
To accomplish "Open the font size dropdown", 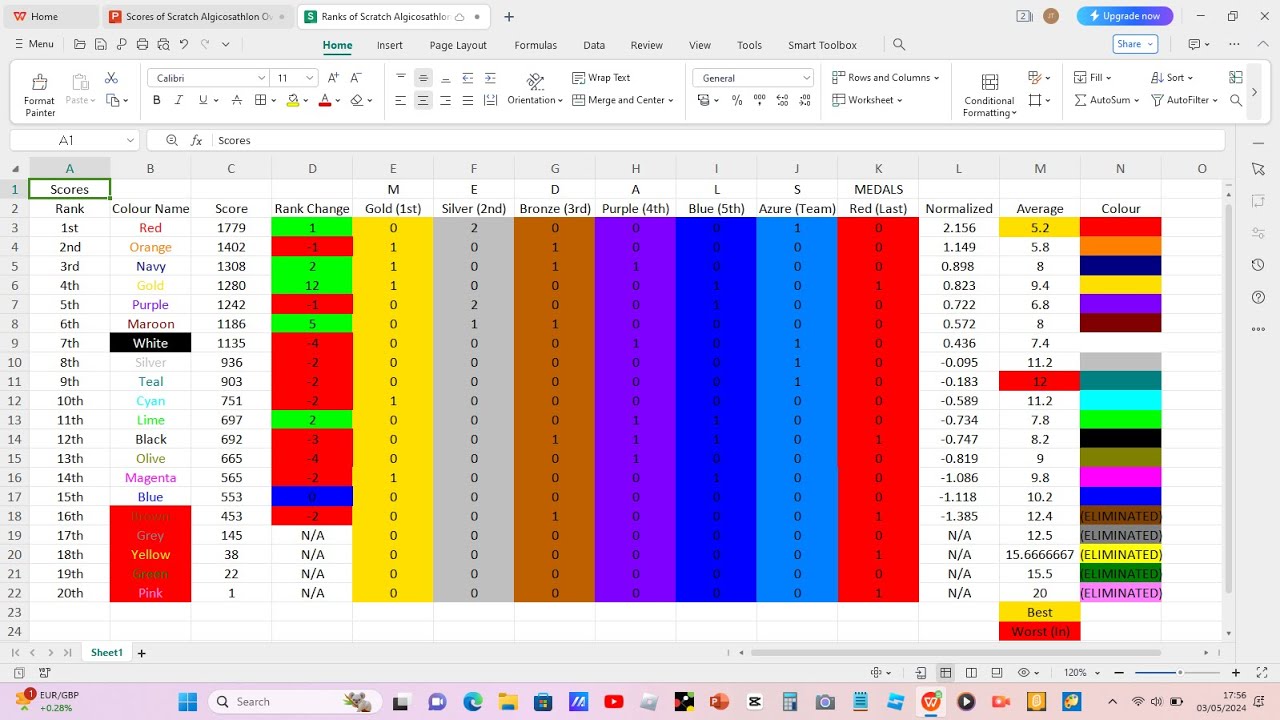I will [x=310, y=78].
